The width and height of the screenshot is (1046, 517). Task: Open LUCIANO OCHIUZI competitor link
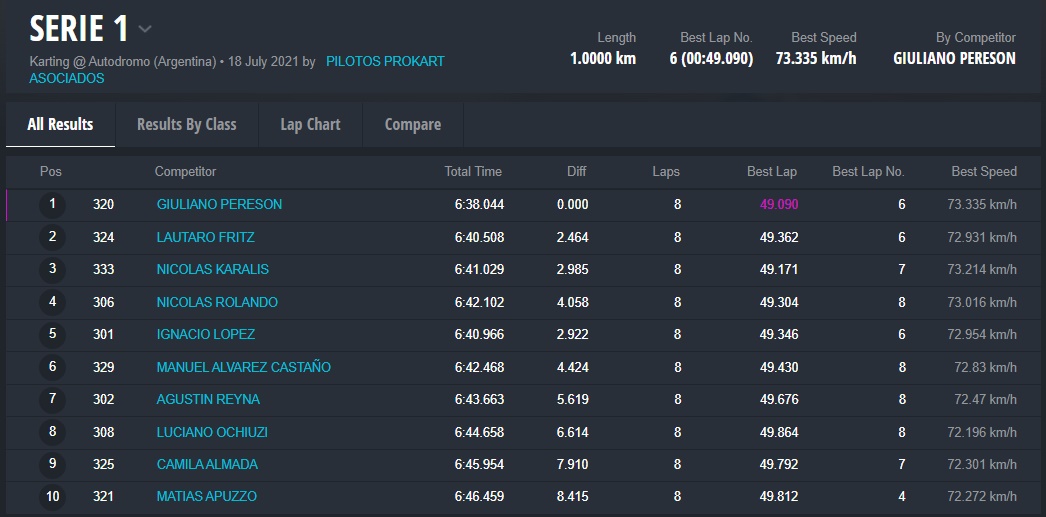pyautogui.click(x=212, y=432)
